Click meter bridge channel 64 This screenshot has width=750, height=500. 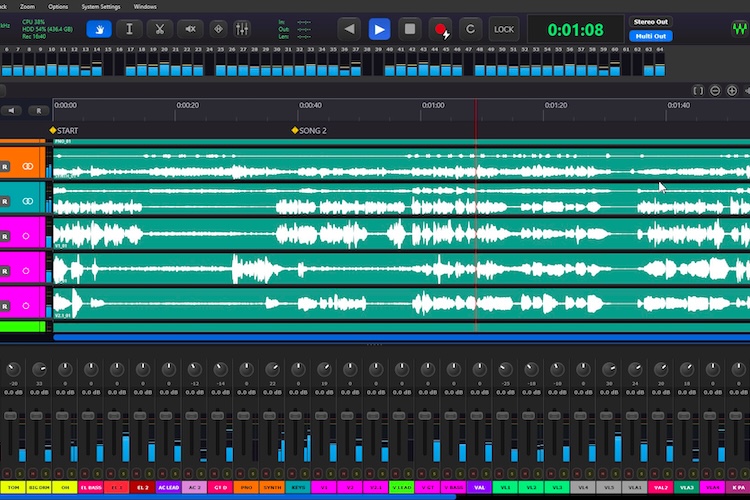(x=660, y=63)
